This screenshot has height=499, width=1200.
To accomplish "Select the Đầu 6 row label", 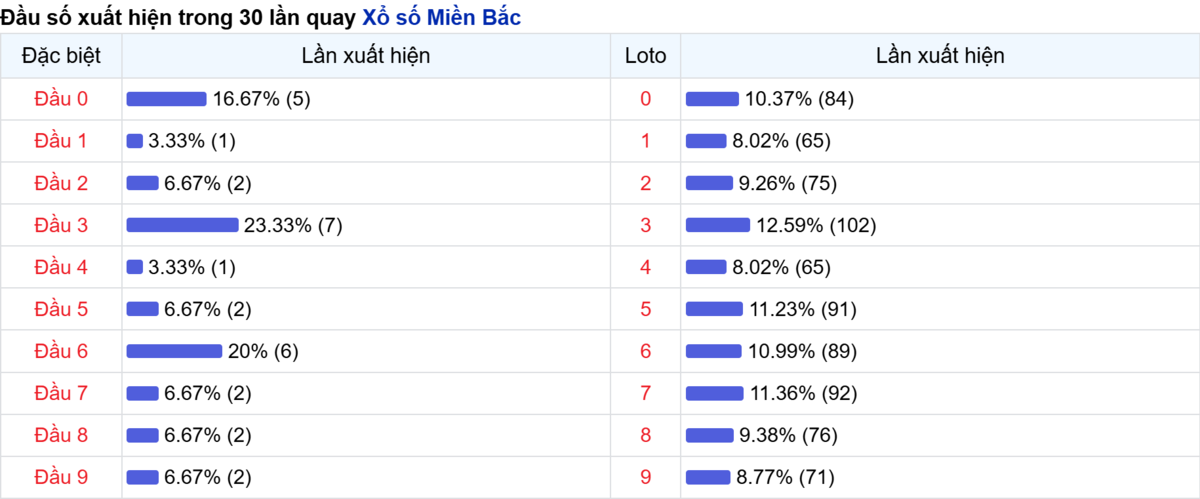I will click(61, 351).
